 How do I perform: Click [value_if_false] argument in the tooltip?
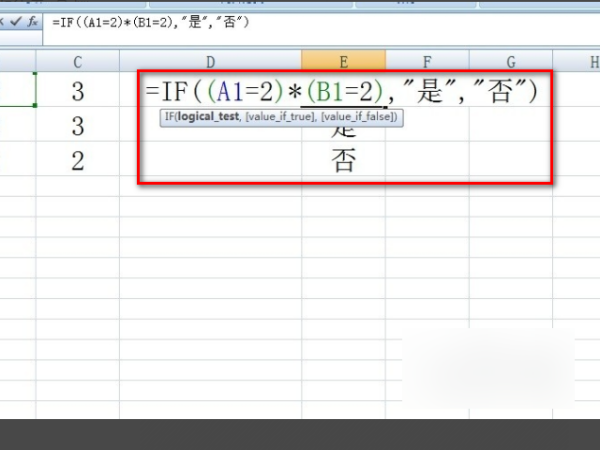tap(358, 118)
